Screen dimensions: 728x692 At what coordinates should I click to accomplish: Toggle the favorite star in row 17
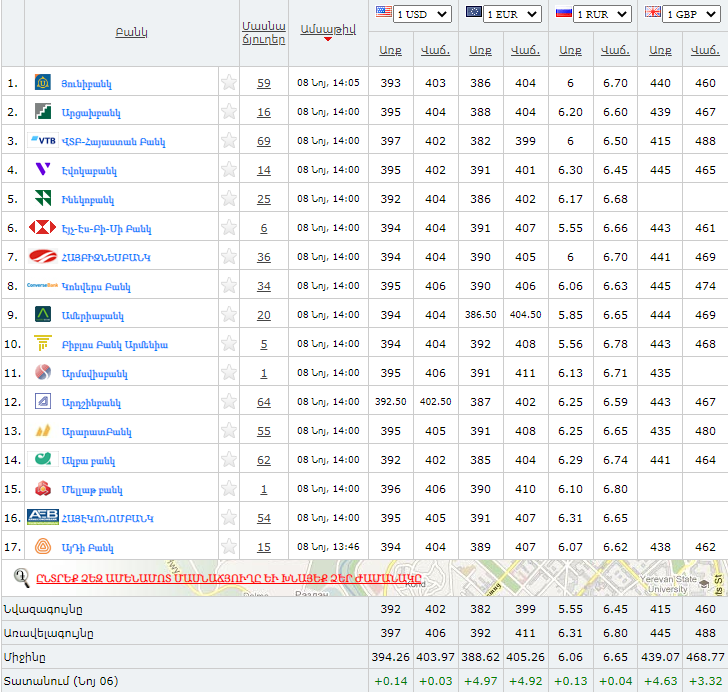point(229,547)
